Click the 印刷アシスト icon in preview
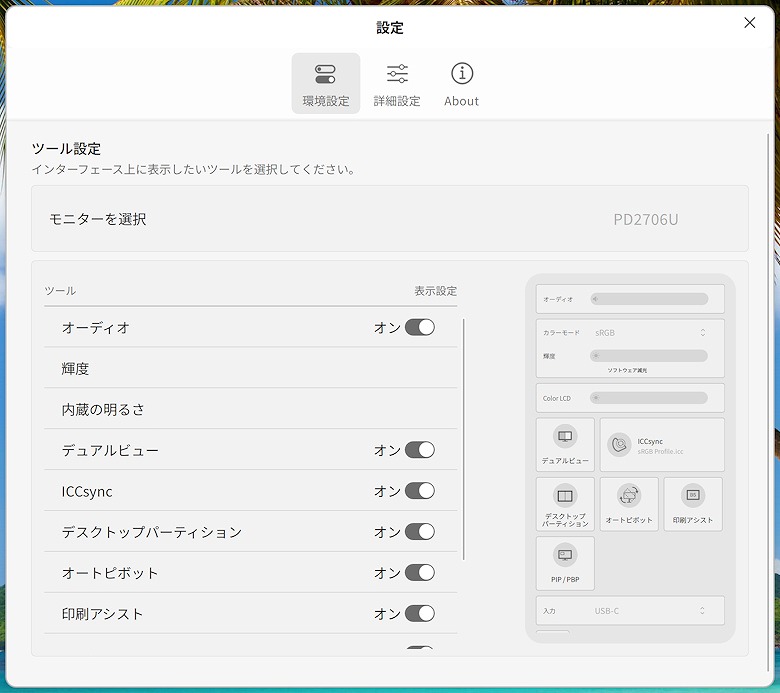The image size is (780, 693). [x=692, y=496]
